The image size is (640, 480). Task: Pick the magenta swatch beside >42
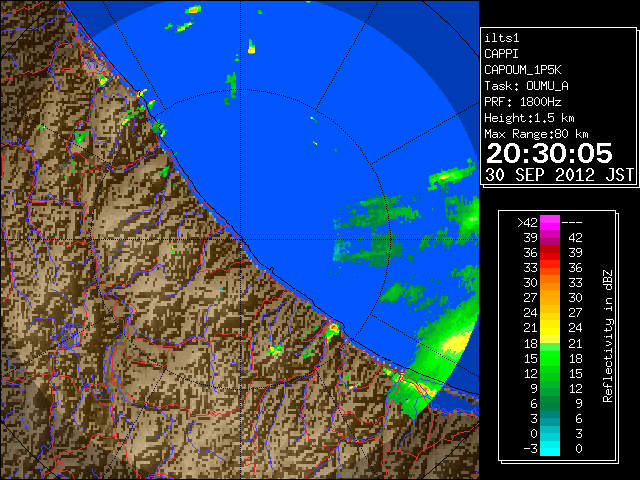(550, 222)
